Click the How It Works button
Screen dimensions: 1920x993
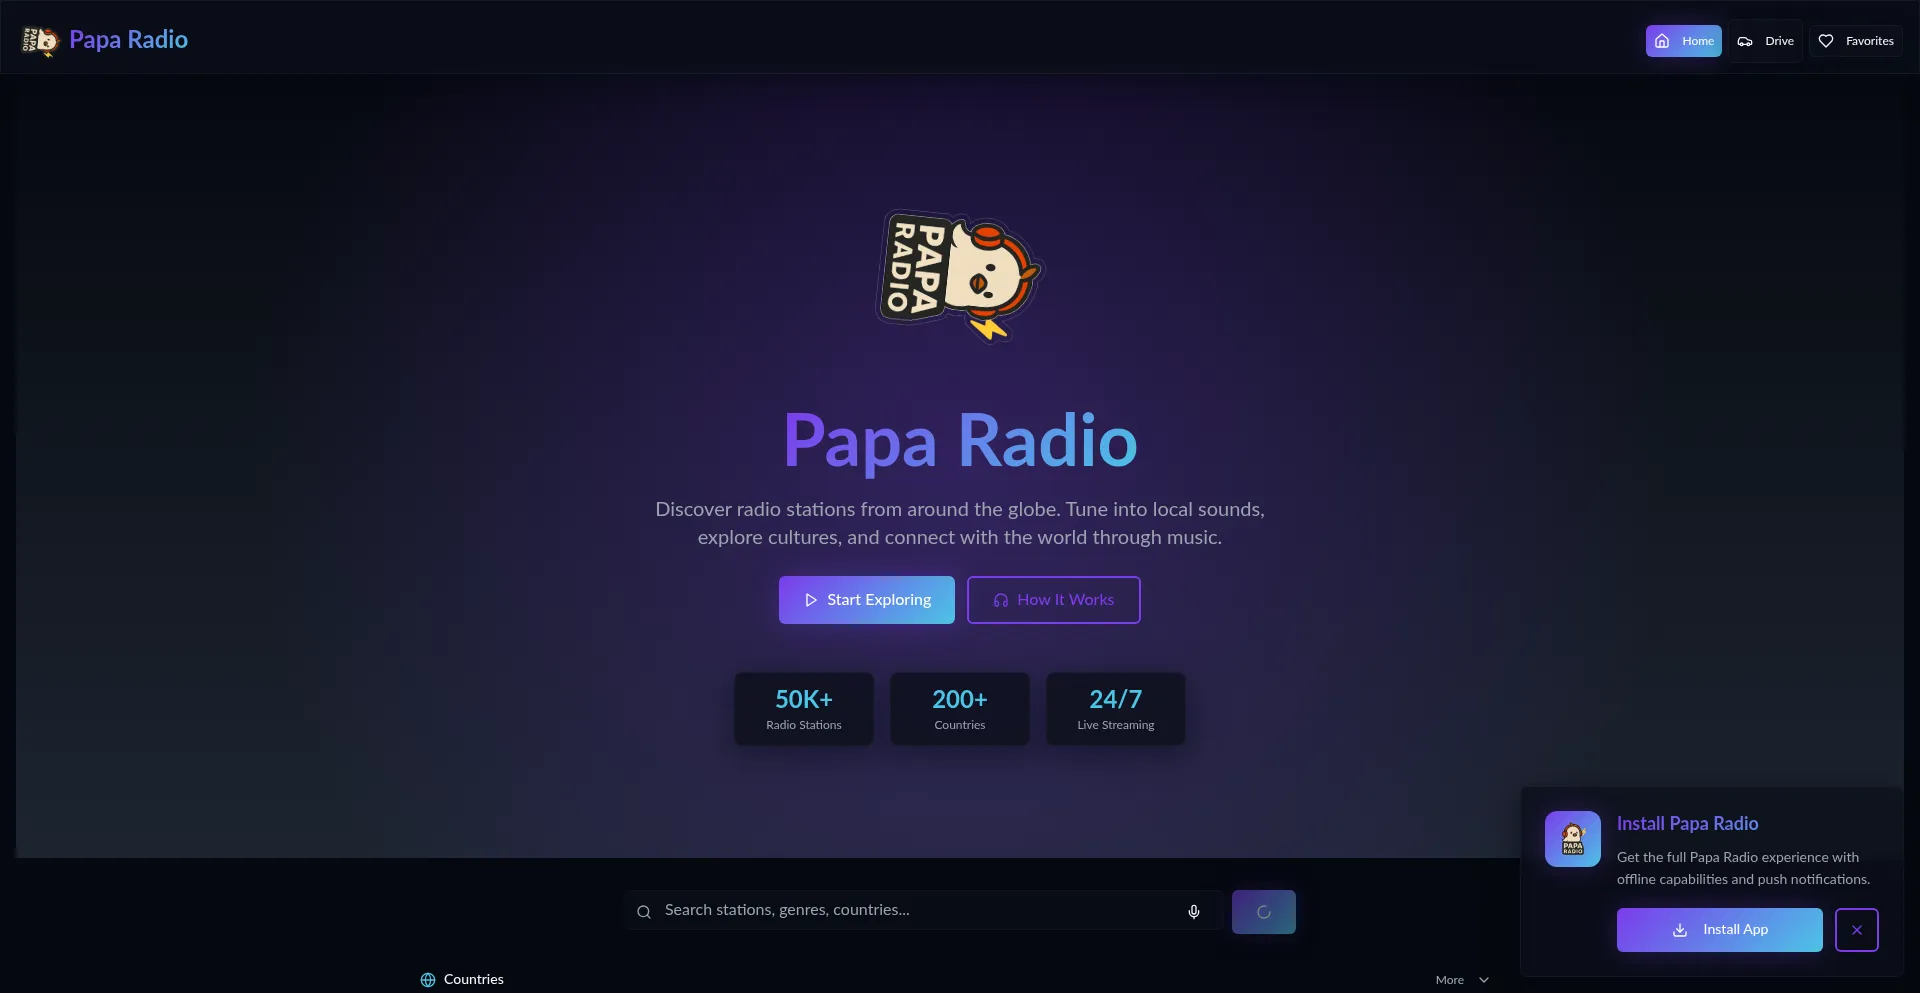pos(1053,600)
